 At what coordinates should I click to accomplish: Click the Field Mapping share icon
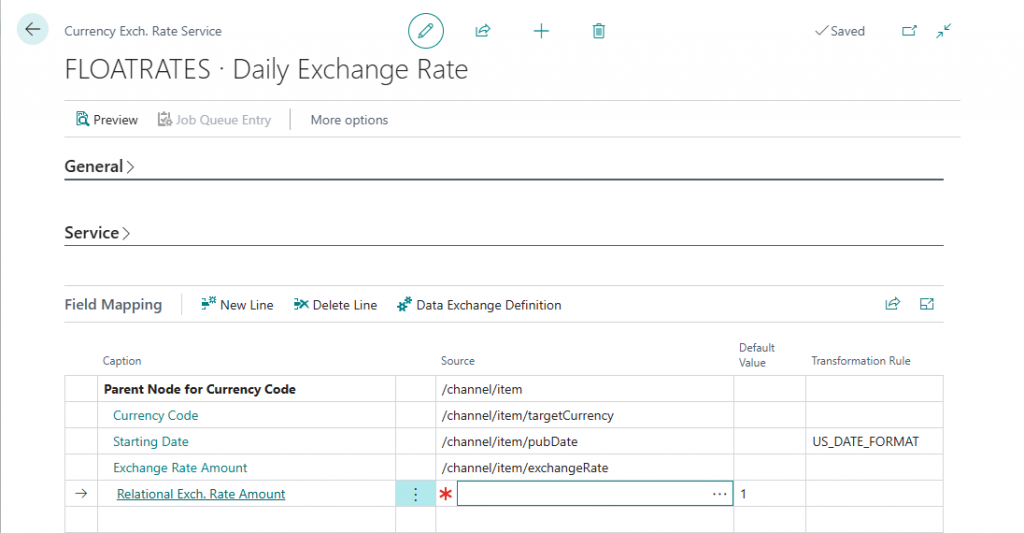[x=892, y=305]
